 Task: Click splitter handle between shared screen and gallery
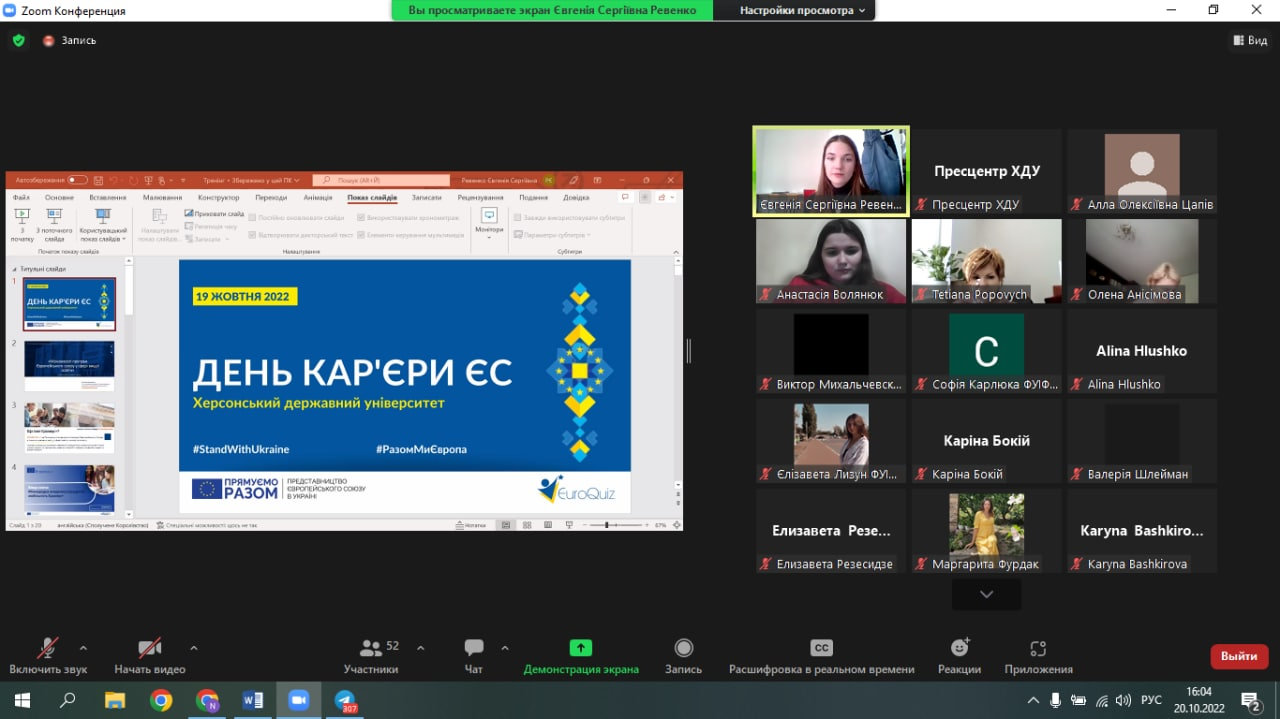tap(688, 351)
